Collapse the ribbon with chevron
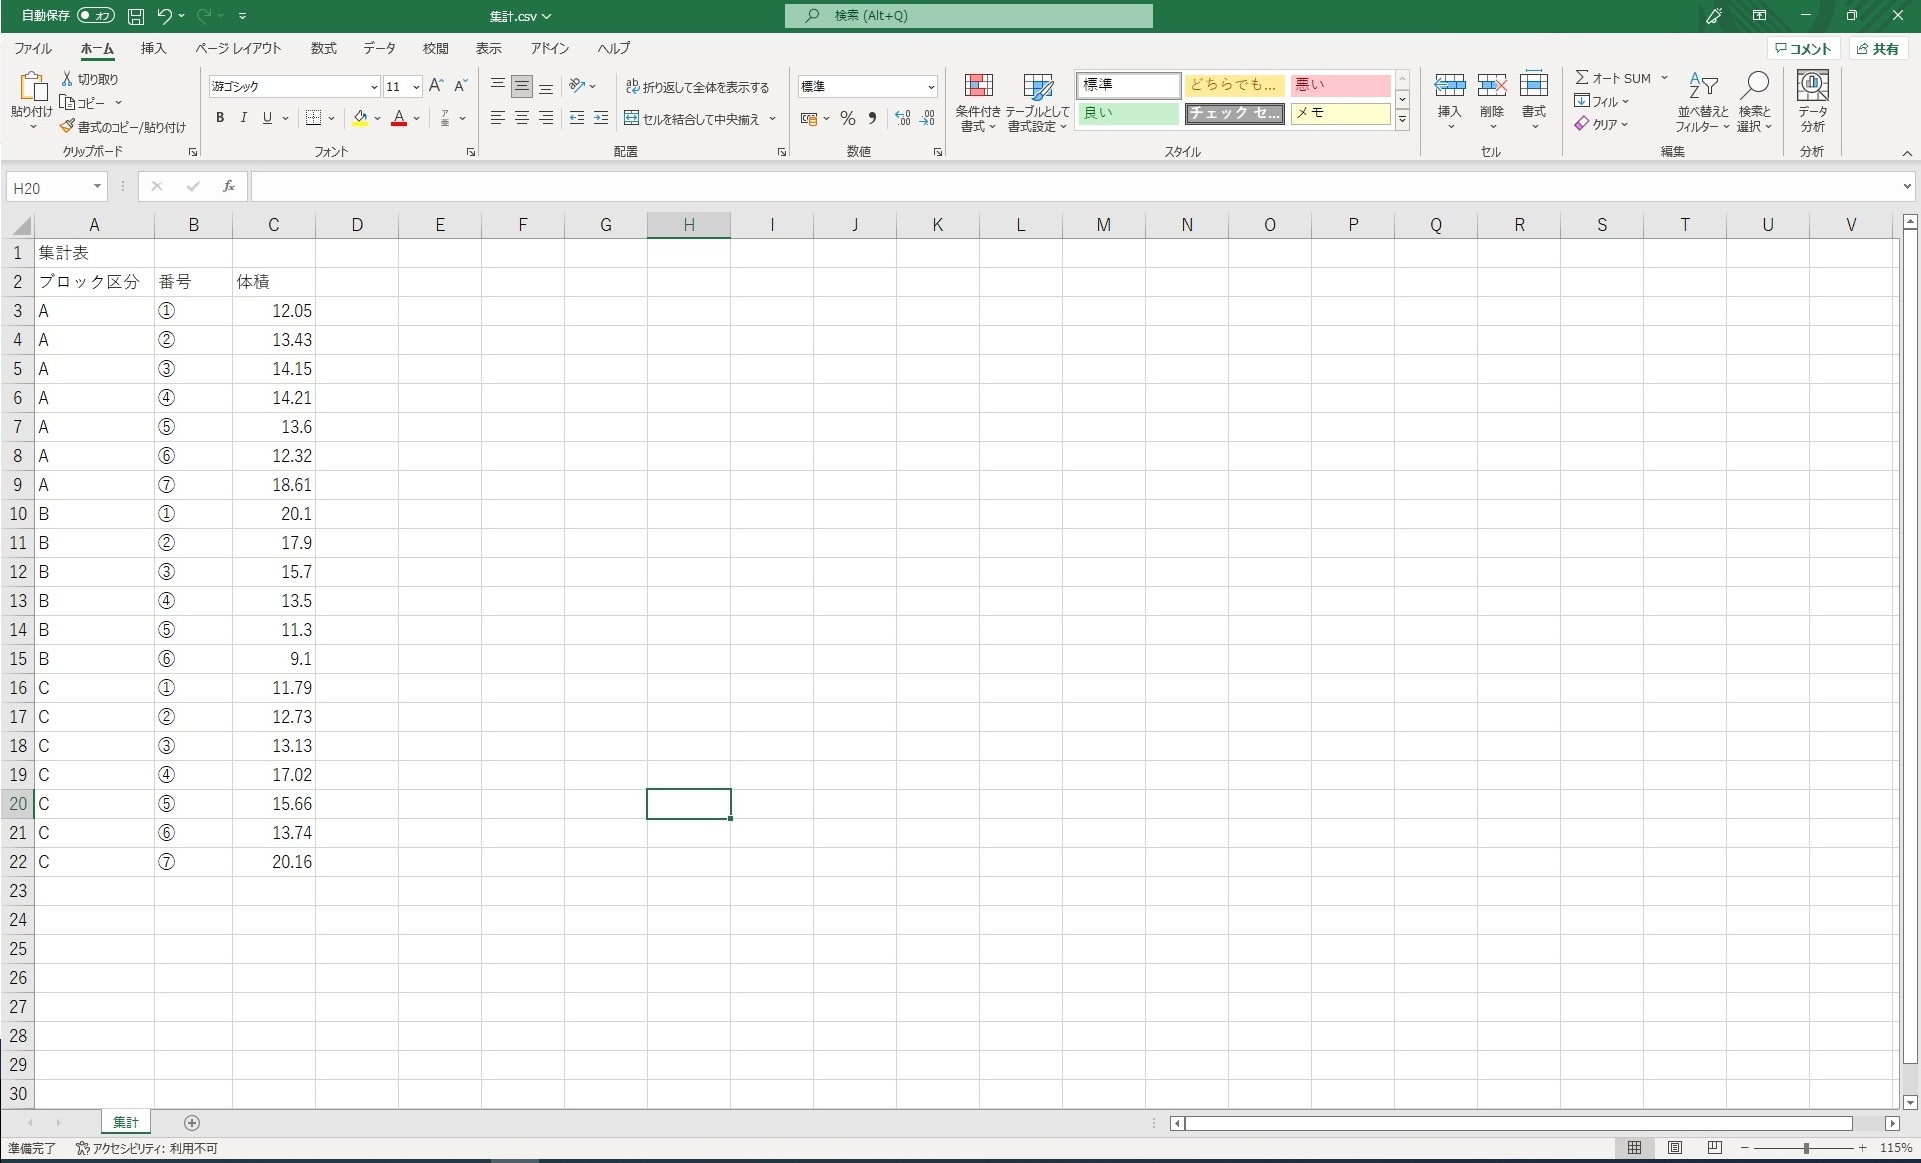The image size is (1921, 1163). coord(1907,153)
